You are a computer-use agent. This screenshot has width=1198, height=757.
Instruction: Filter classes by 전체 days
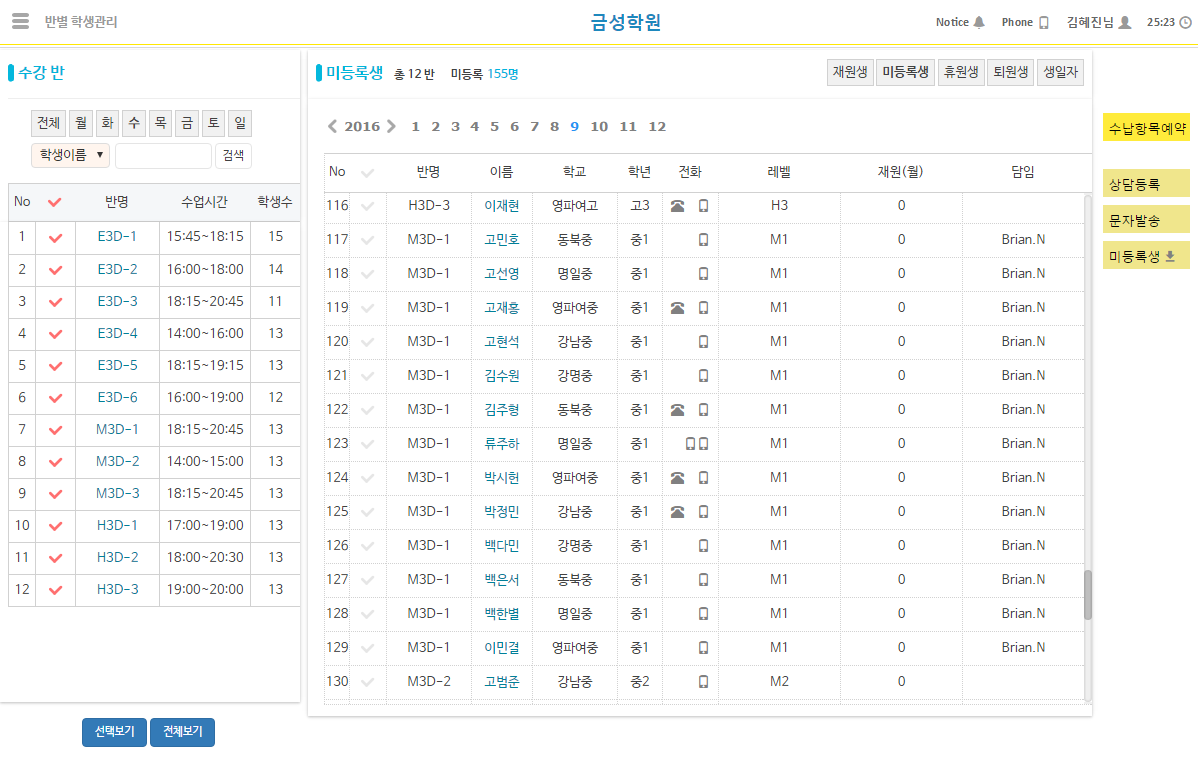coord(48,123)
